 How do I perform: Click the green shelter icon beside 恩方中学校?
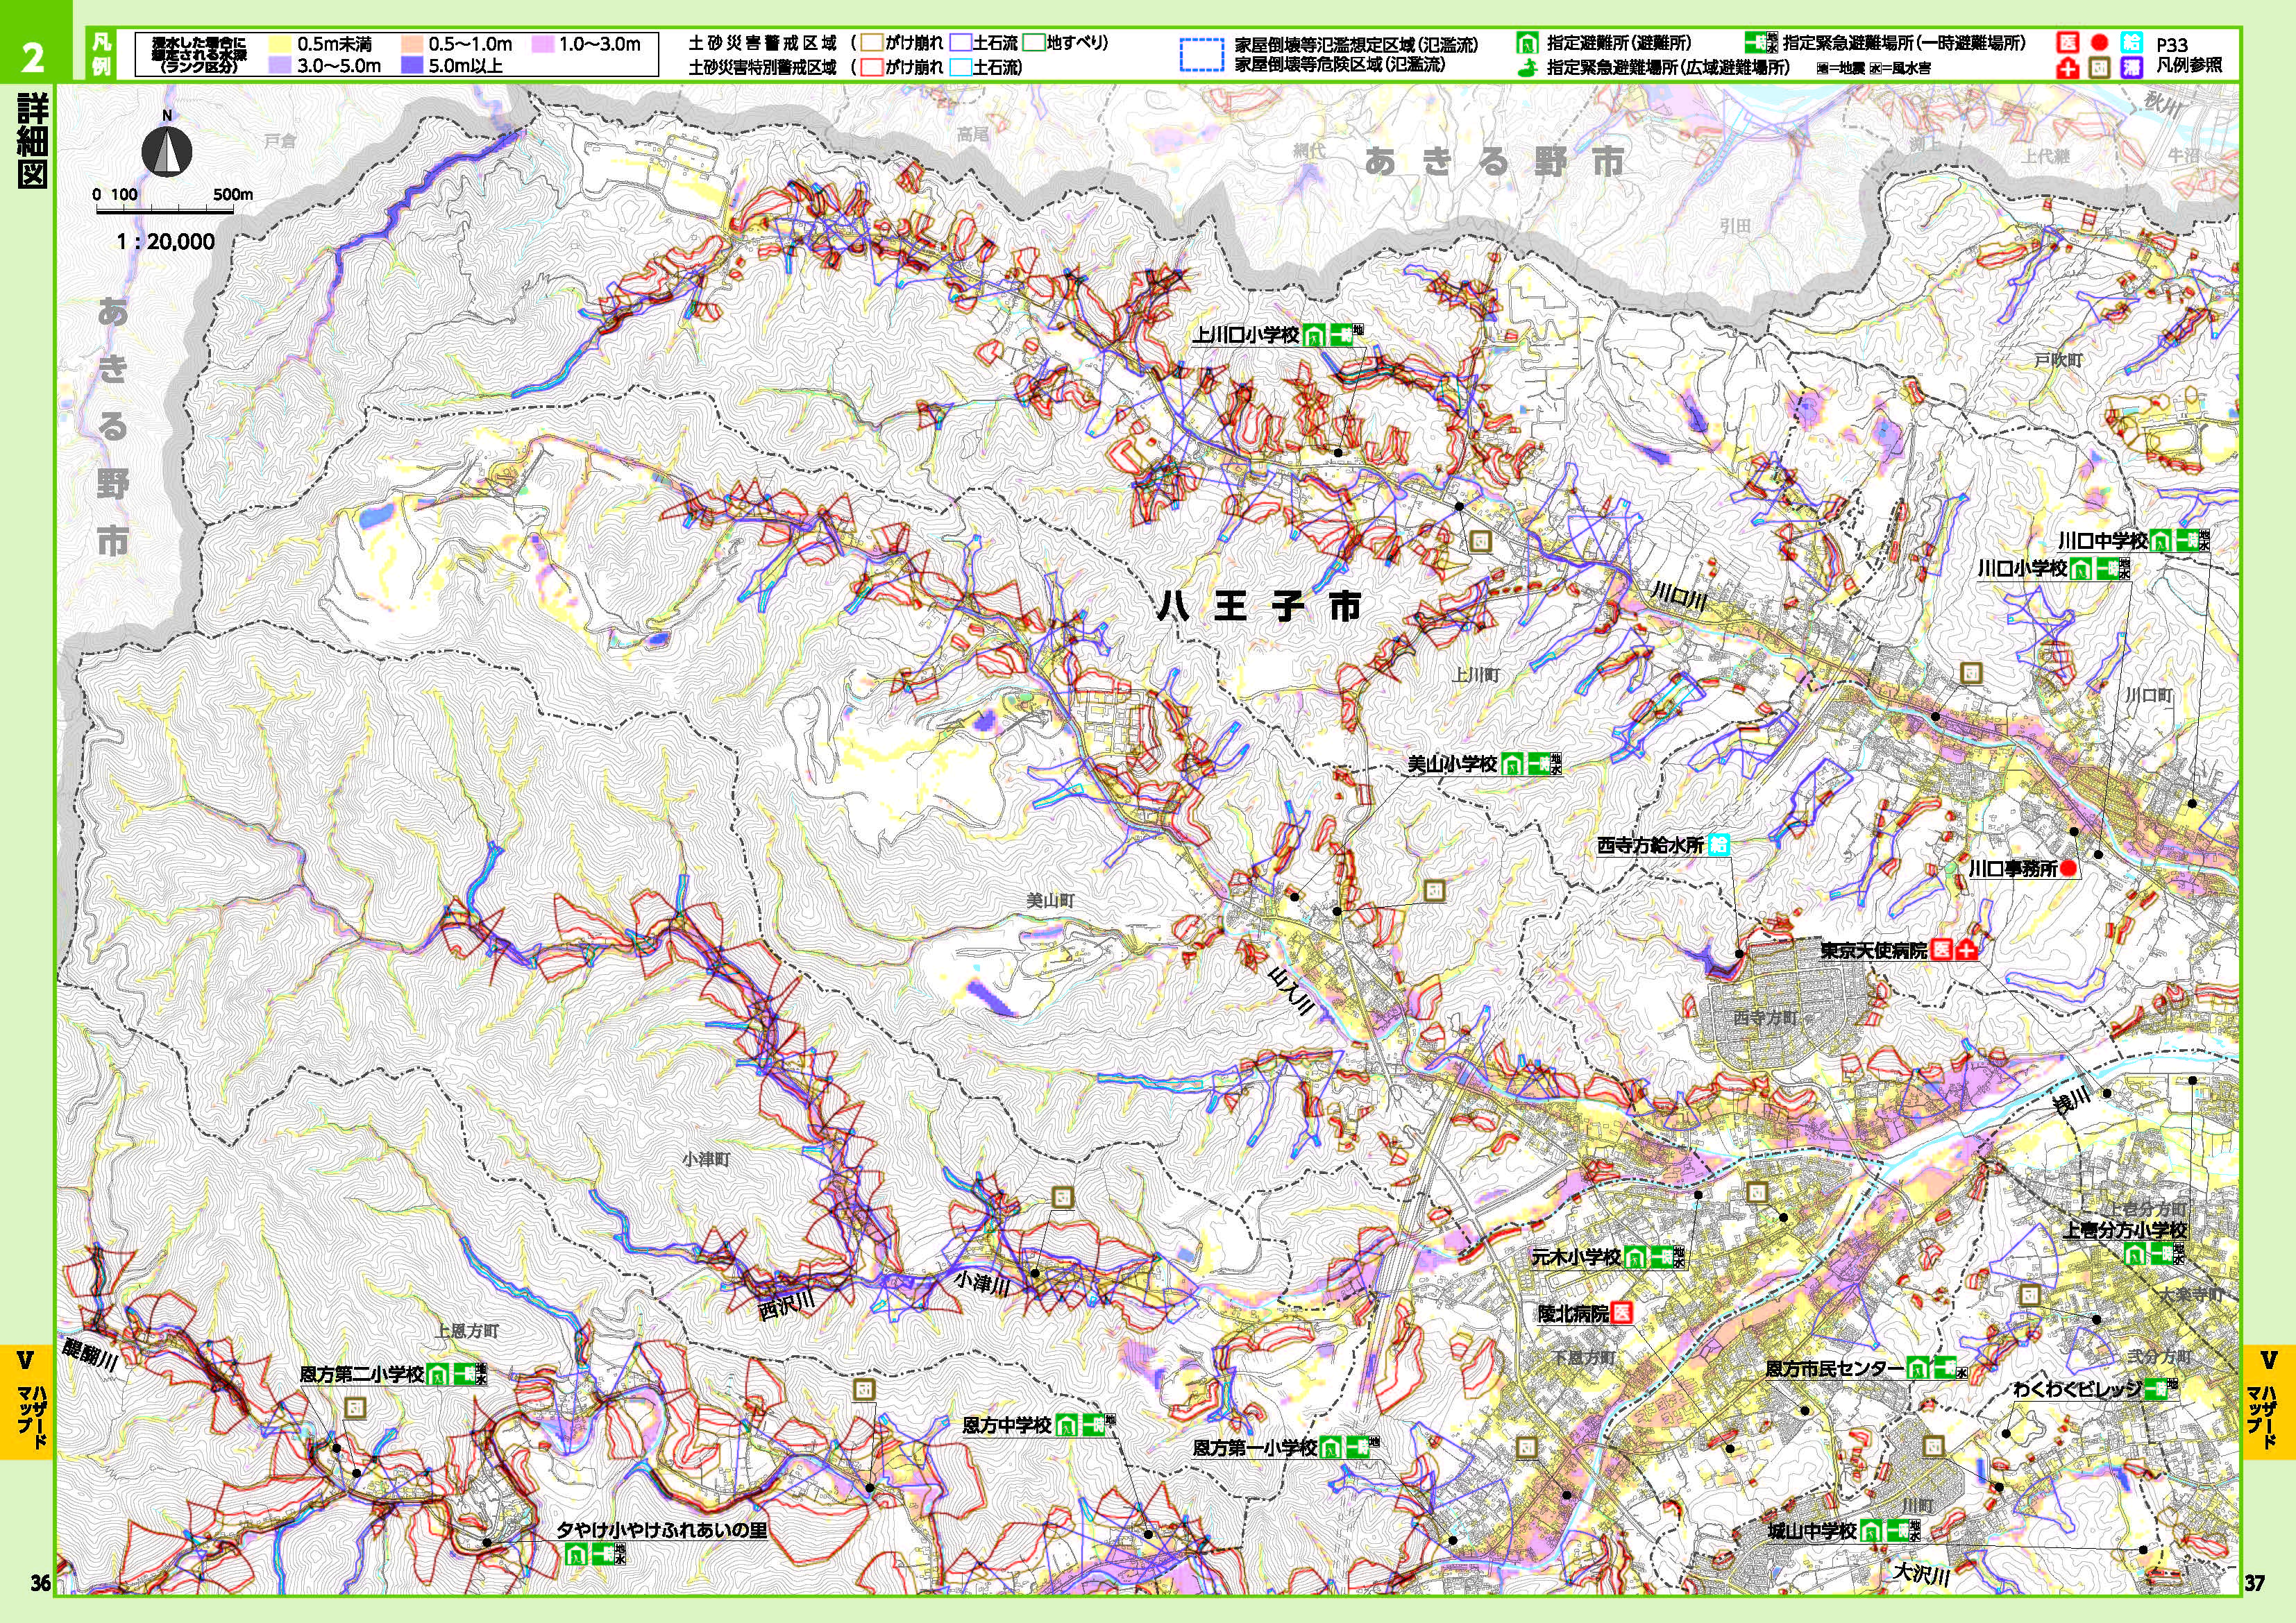click(x=1066, y=1425)
